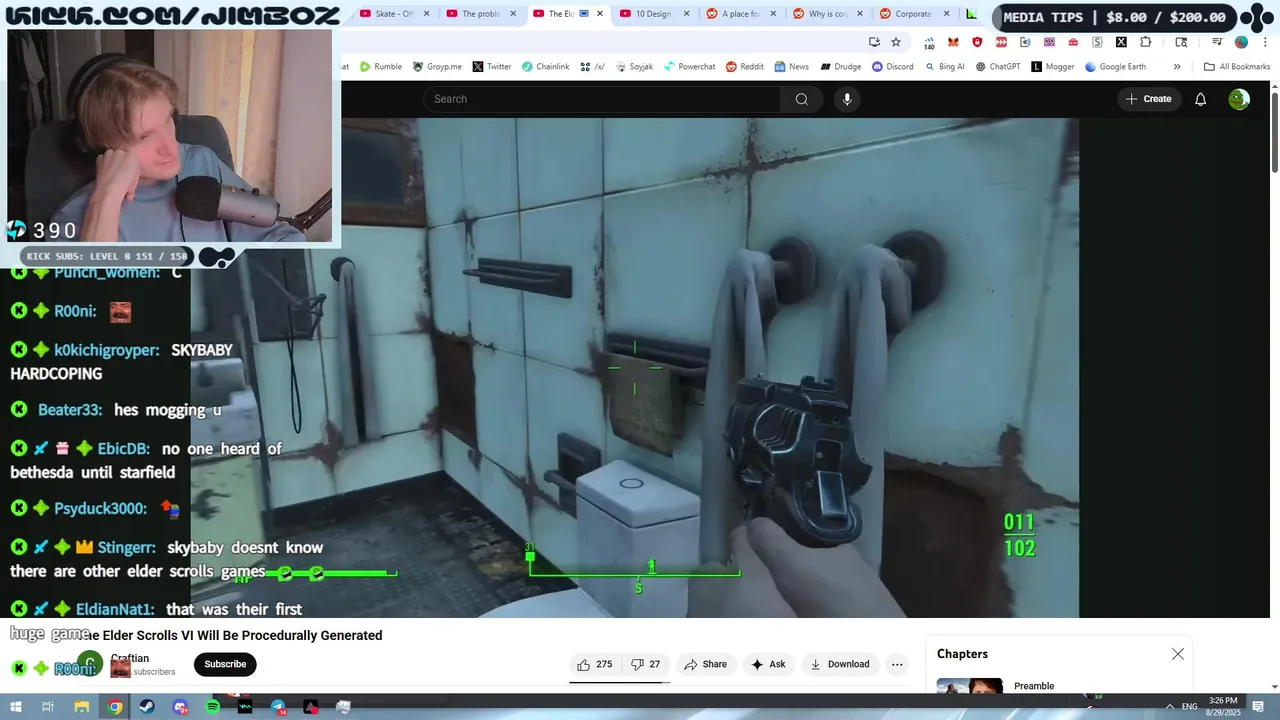1280x720 pixels.
Task: Open more actions ellipsis under video
Action: [897, 664]
